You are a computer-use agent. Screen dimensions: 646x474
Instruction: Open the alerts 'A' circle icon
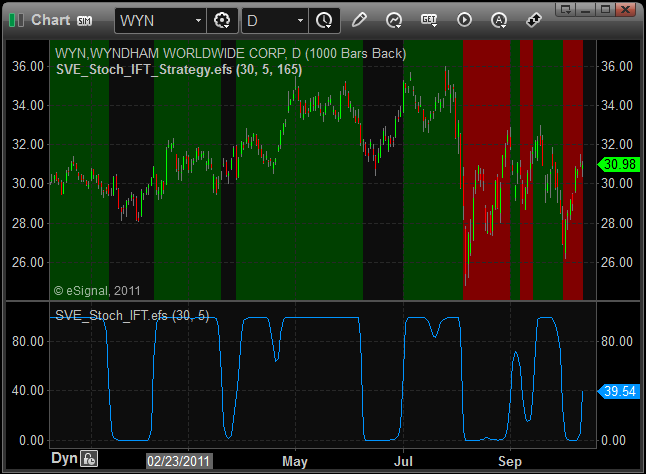[x=499, y=20]
